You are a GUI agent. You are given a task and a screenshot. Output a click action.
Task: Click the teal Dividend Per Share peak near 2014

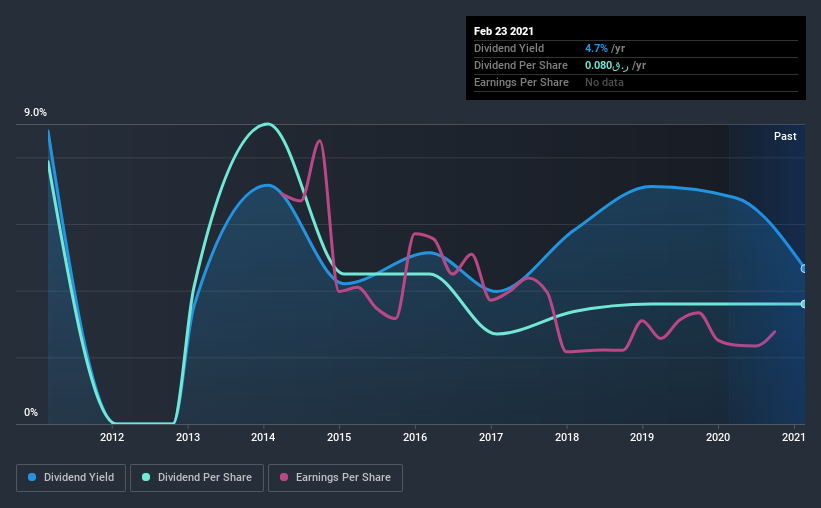point(268,124)
